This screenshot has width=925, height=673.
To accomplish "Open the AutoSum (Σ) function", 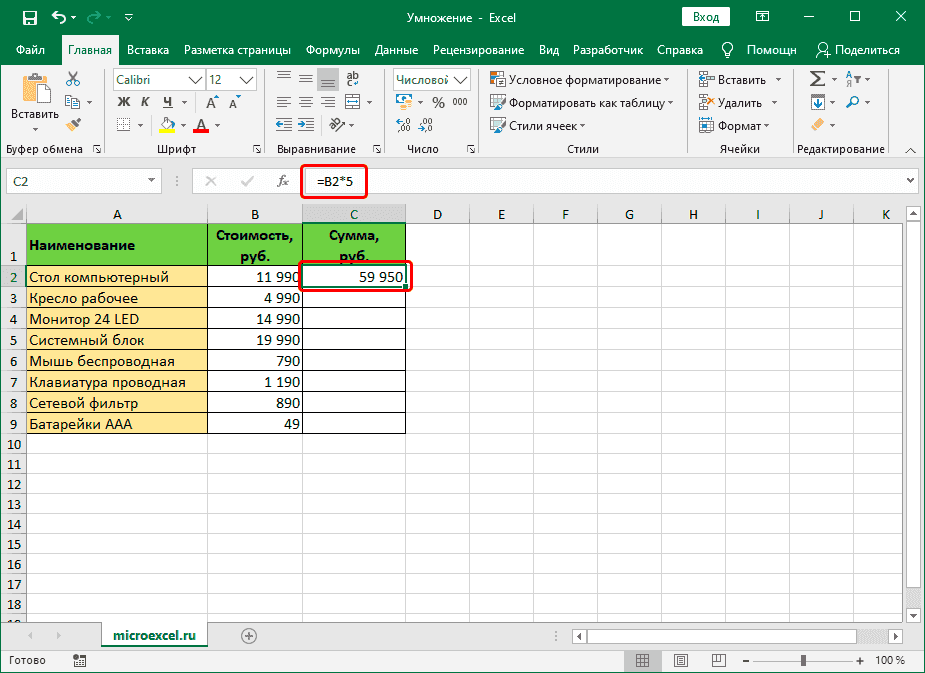I will [818, 78].
